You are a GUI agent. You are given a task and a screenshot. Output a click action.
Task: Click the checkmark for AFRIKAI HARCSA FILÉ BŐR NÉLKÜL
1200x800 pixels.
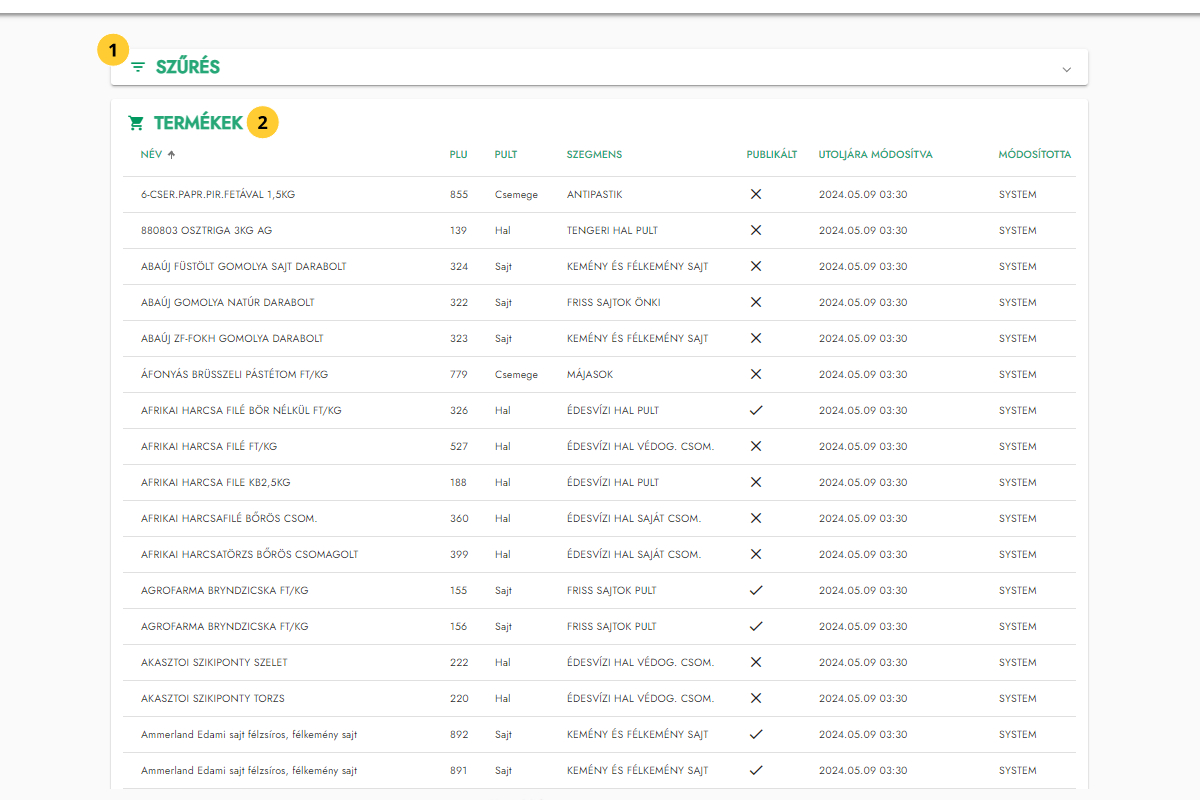(756, 410)
